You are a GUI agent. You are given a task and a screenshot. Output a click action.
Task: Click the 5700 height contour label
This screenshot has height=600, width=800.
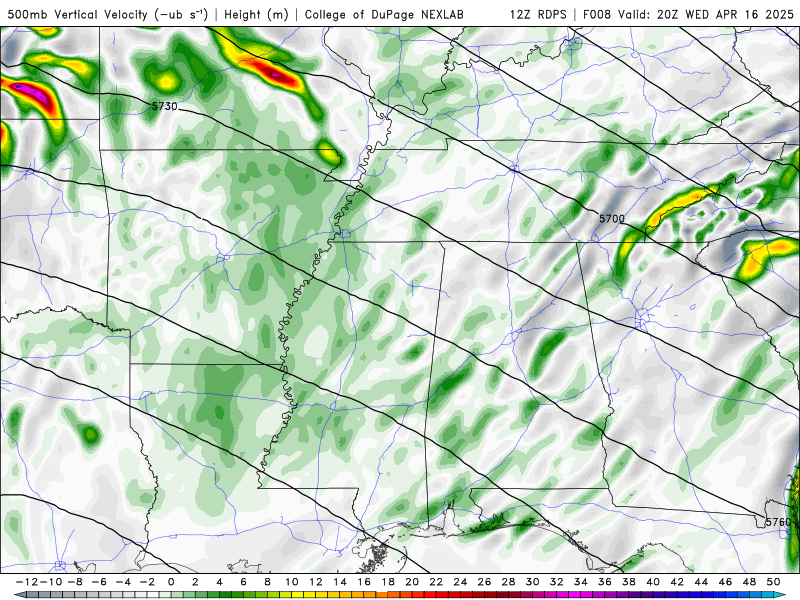click(x=611, y=218)
